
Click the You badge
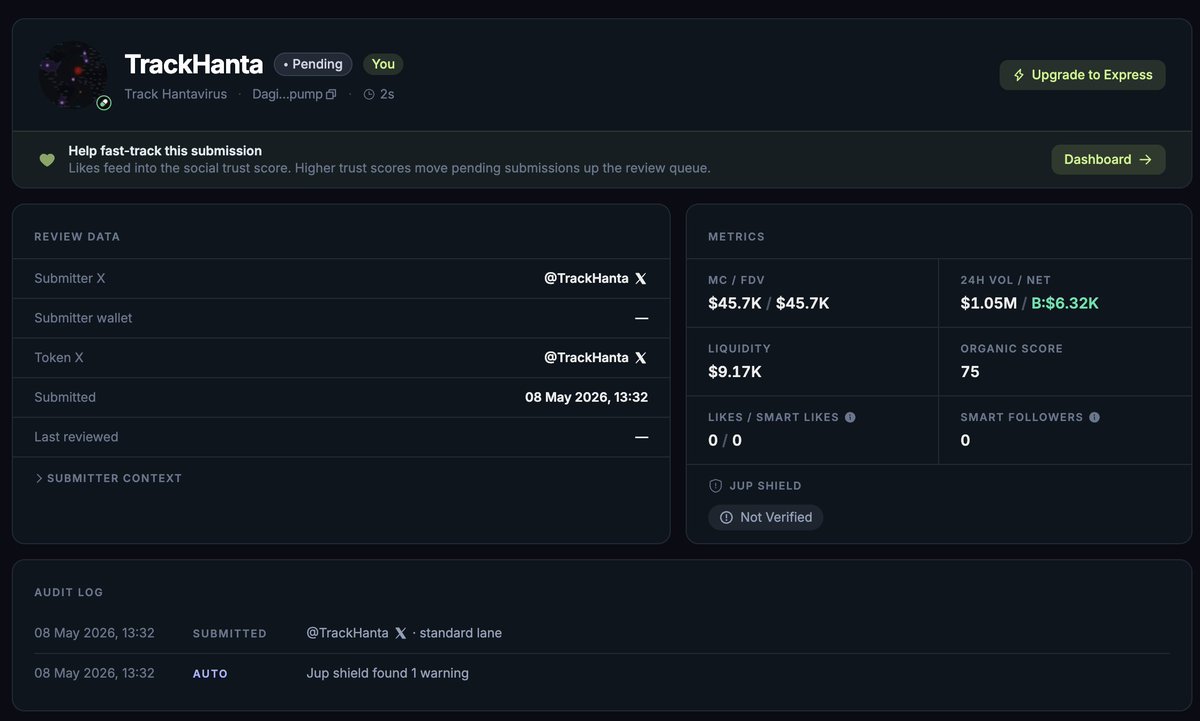[383, 64]
